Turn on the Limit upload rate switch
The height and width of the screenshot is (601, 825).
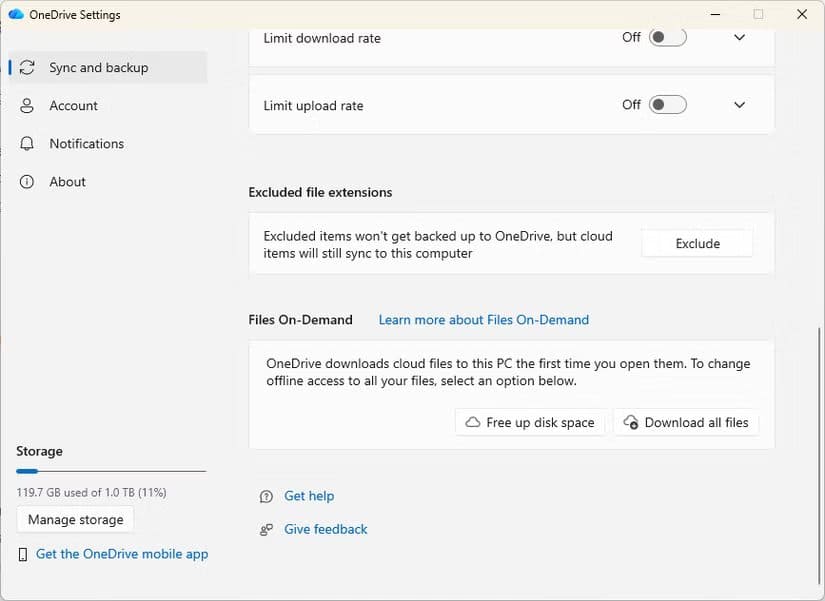(x=667, y=105)
